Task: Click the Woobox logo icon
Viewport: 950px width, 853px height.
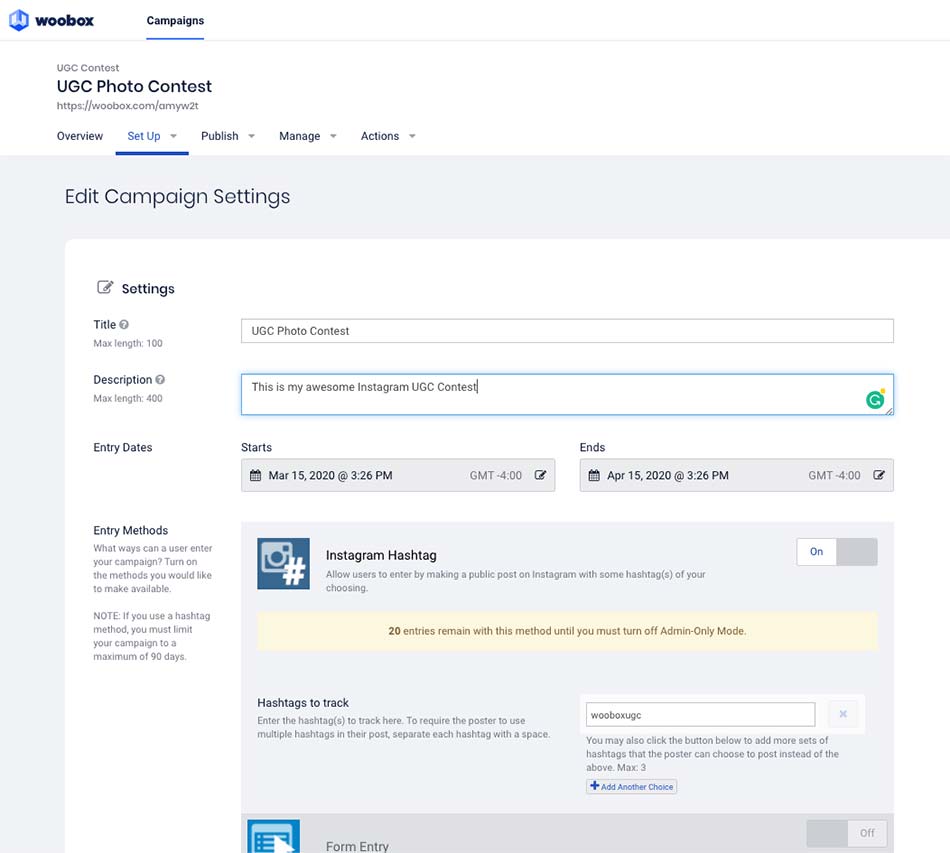Action: point(19,20)
